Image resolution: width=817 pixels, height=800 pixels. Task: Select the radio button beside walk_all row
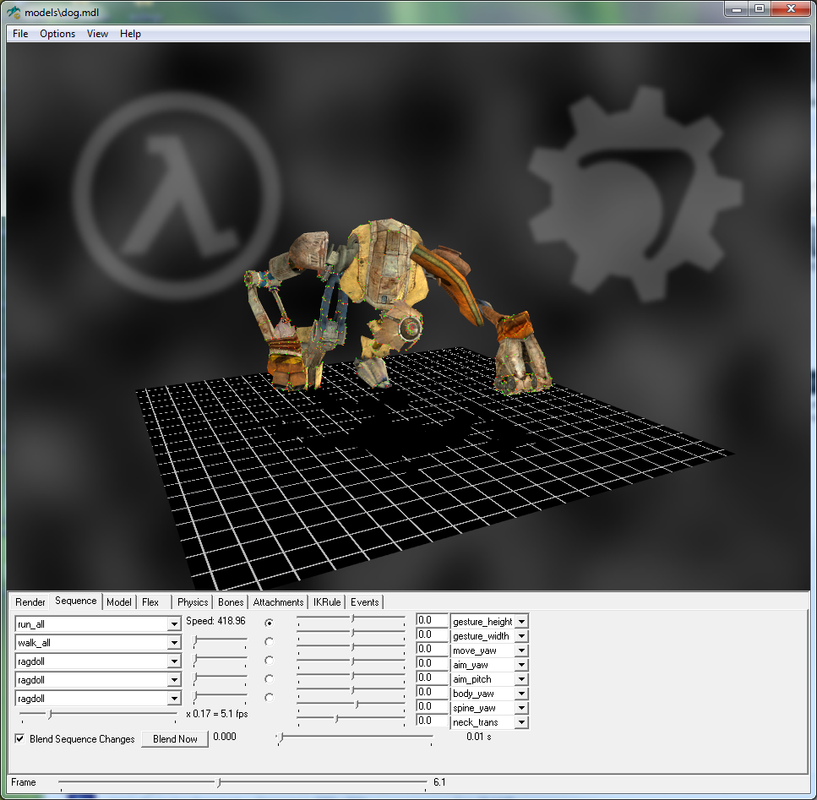tap(269, 642)
